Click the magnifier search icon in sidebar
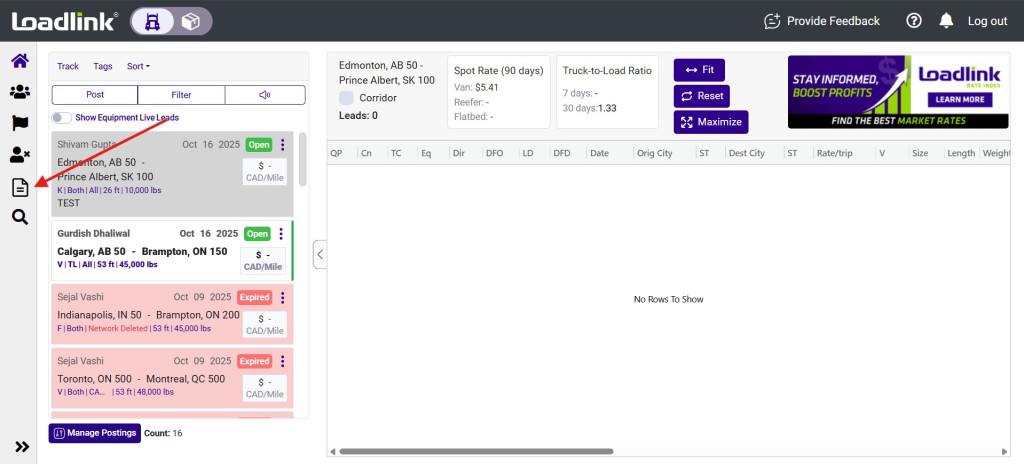 [x=19, y=217]
